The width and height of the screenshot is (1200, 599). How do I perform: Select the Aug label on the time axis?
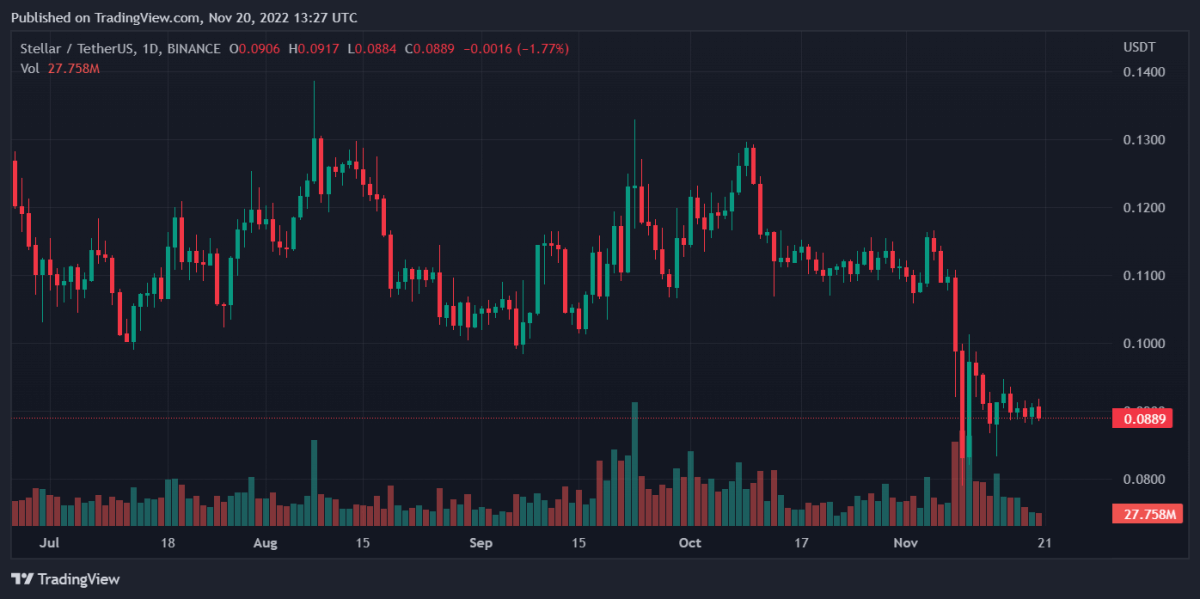[264, 543]
